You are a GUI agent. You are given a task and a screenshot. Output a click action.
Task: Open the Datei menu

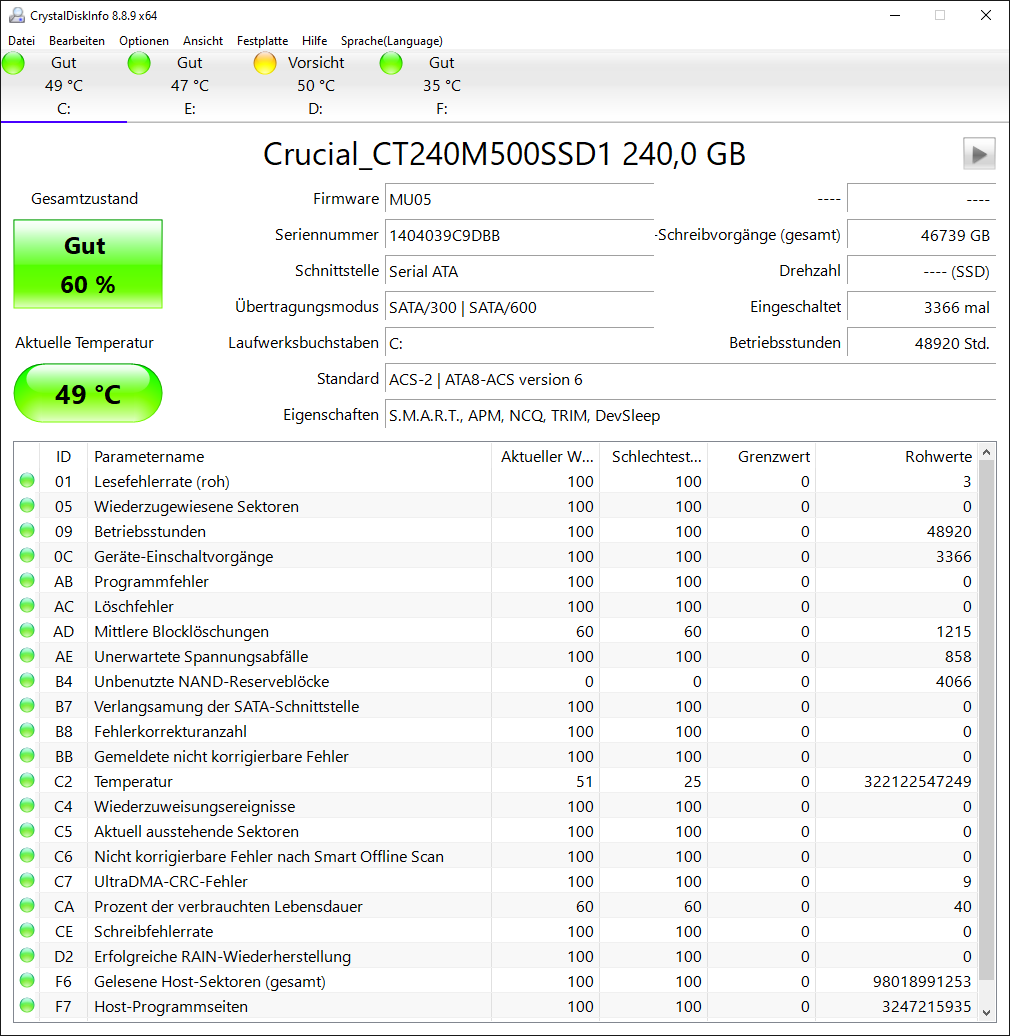[x=21, y=41]
